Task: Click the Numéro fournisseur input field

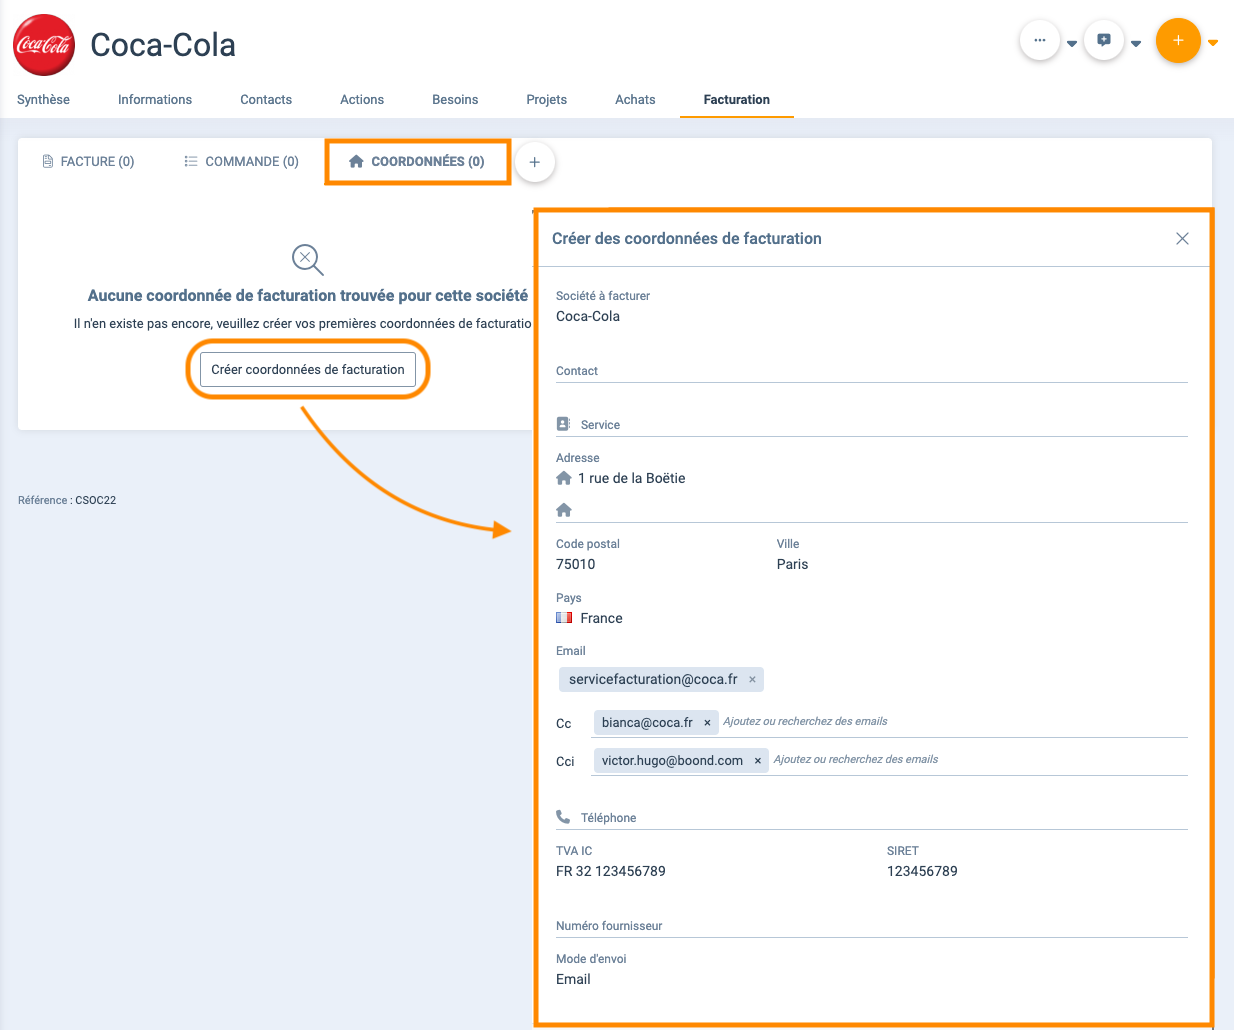Action: (872, 926)
